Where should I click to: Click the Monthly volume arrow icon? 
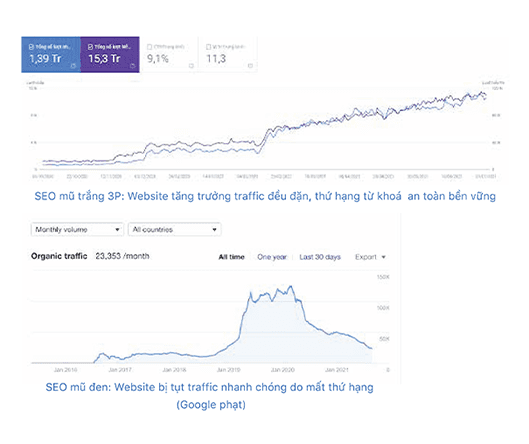[x=117, y=229]
